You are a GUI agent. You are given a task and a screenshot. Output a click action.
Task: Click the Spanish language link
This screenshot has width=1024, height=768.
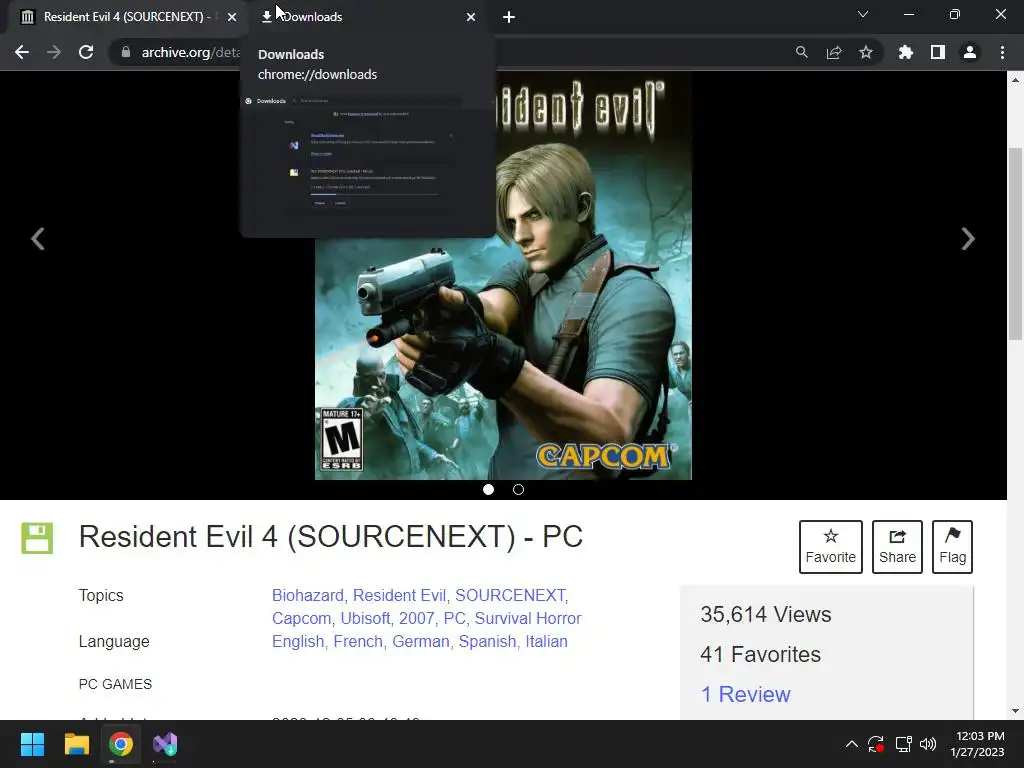point(487,641)
